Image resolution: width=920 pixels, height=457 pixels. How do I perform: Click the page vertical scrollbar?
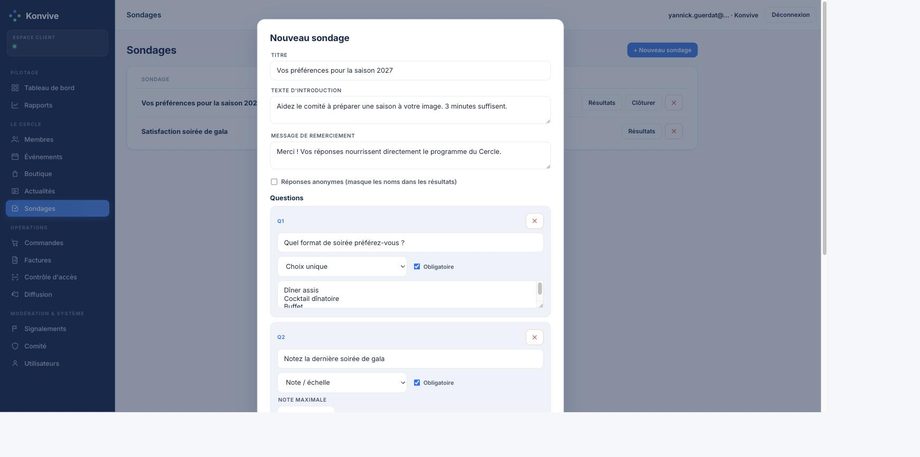click(824, 128)
